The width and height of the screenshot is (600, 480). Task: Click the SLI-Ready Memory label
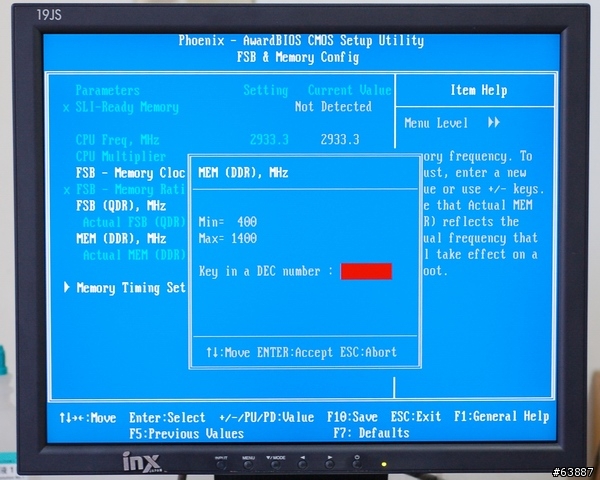coord(127,108)
